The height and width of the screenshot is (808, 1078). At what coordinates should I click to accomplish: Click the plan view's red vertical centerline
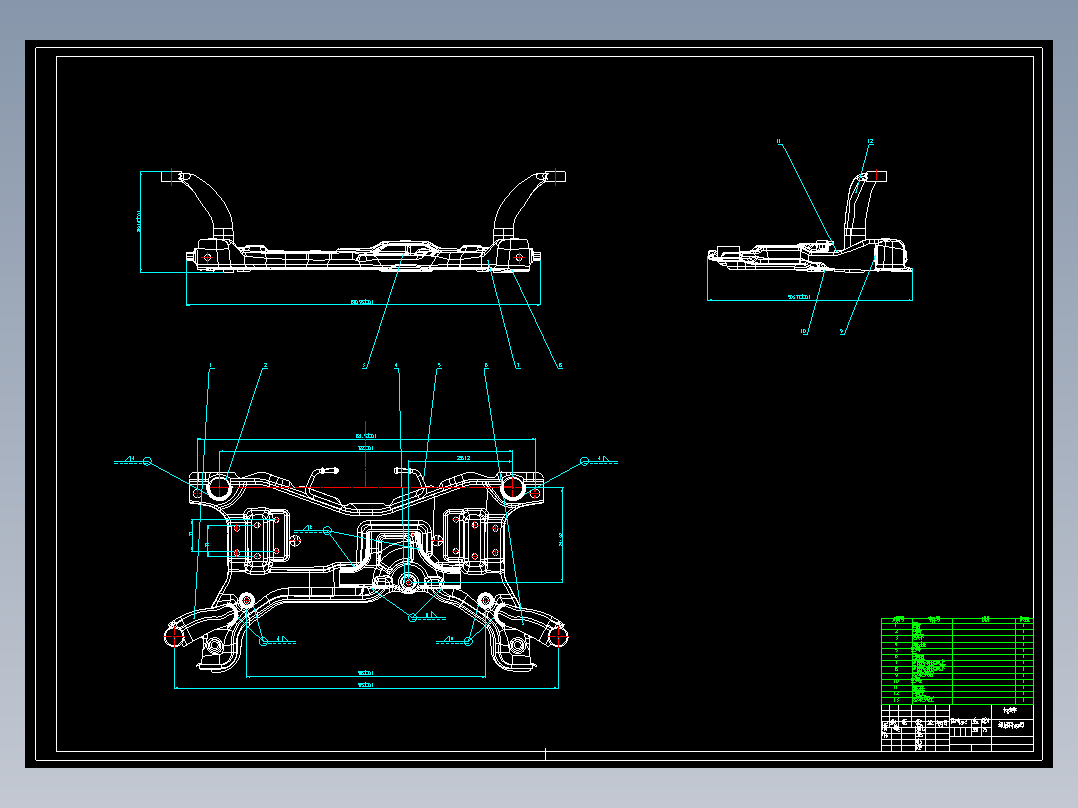[x=366, y=455]
